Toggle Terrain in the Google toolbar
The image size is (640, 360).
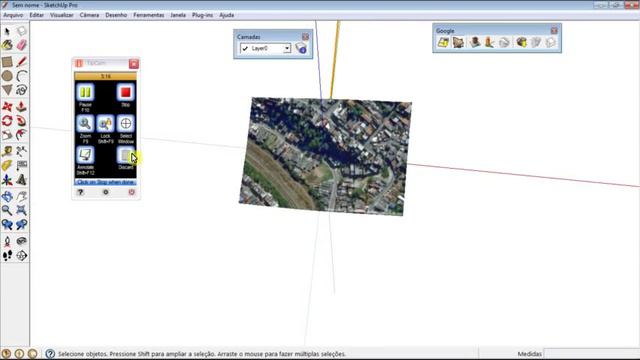458,42
